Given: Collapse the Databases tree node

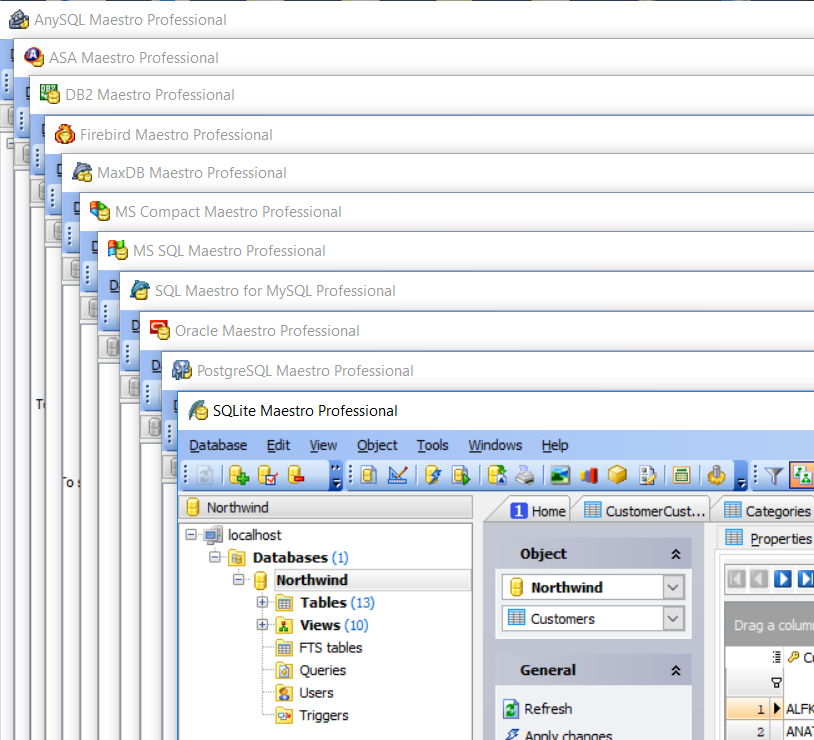Looking at the screenshot, I should click(215, 557).
